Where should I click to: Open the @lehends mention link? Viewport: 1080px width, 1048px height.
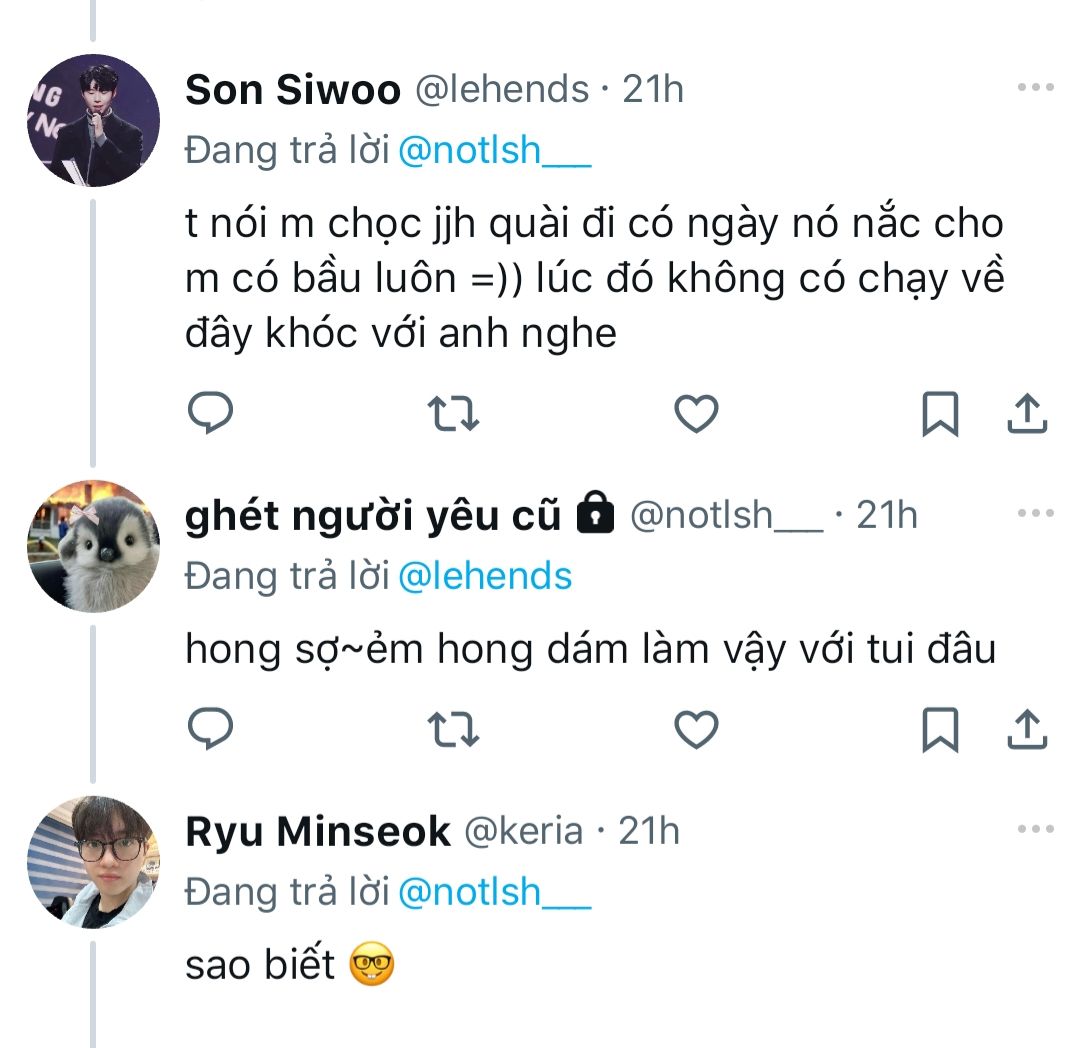pyautogui.click(x=485, y=576)
